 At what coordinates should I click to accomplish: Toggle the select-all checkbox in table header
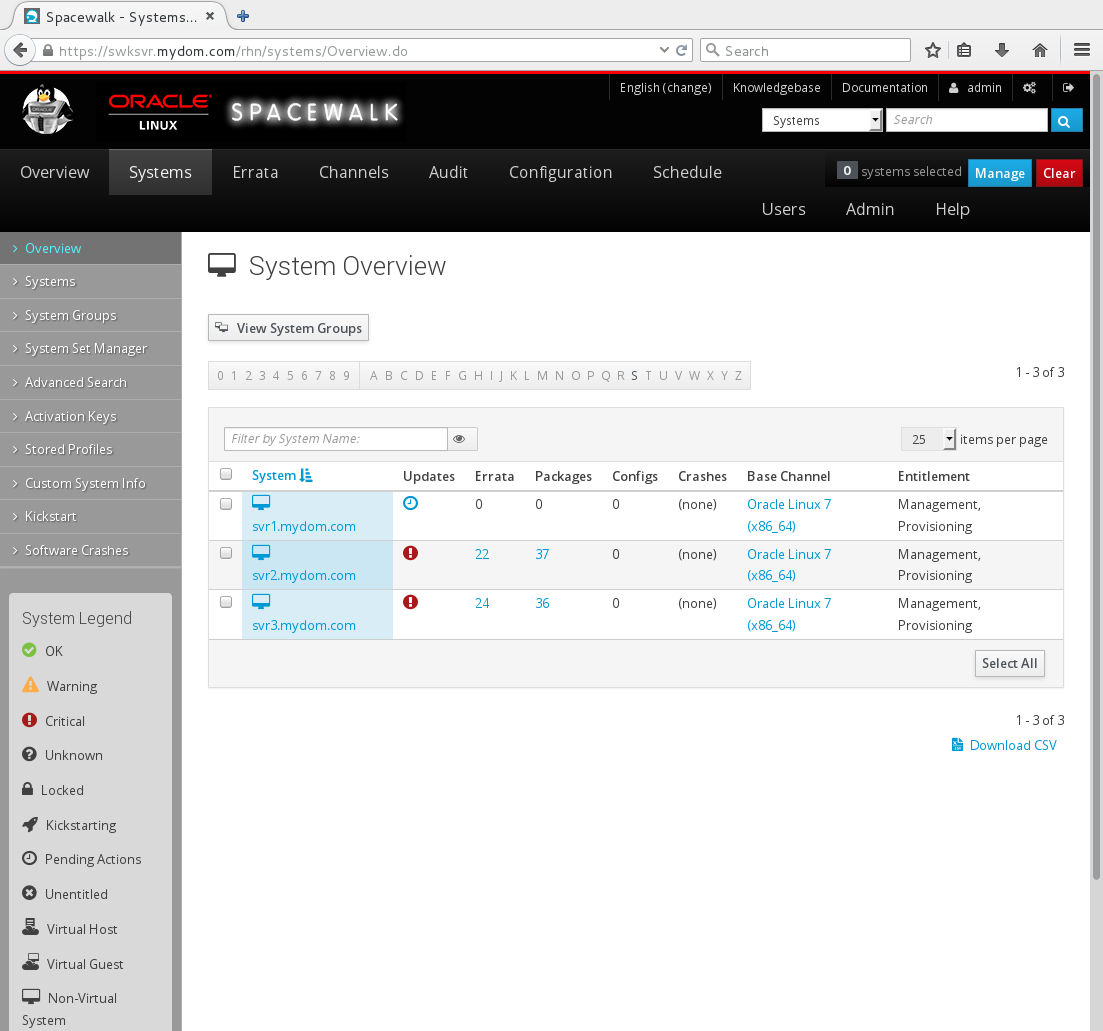click(x=226, y=474)
